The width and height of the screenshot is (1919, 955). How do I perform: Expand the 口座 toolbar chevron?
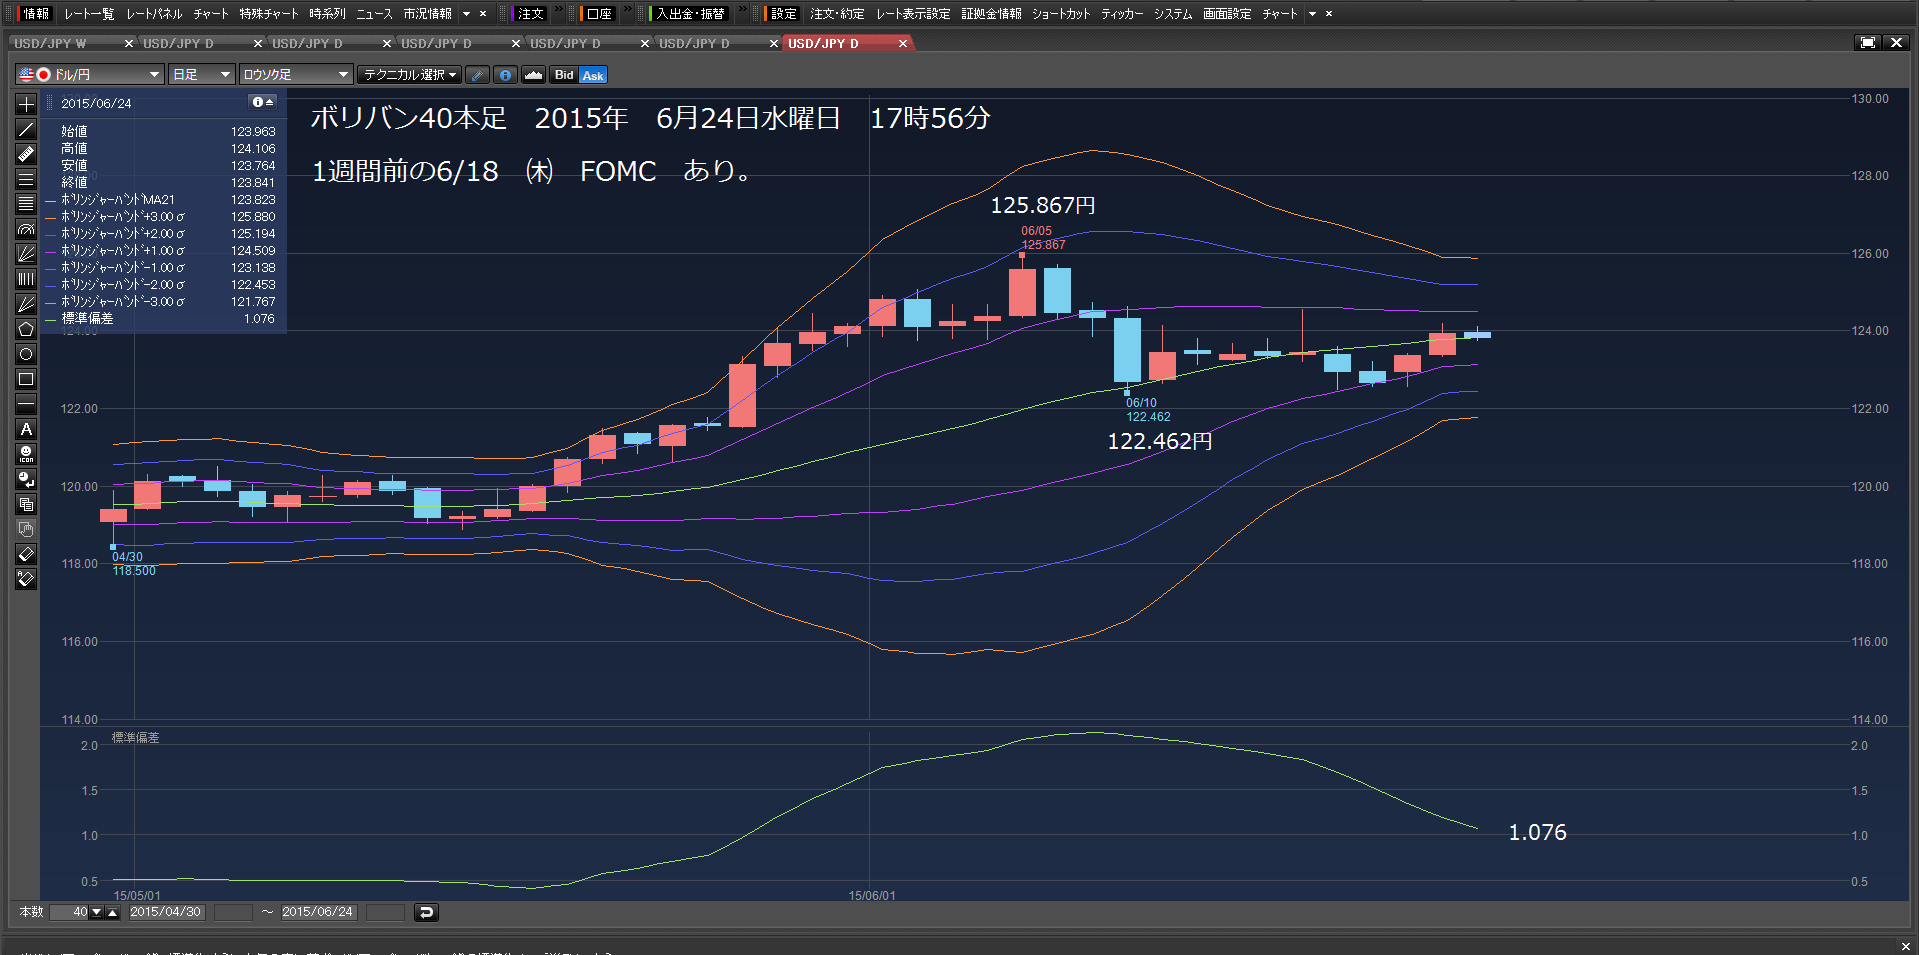[627, 9]
